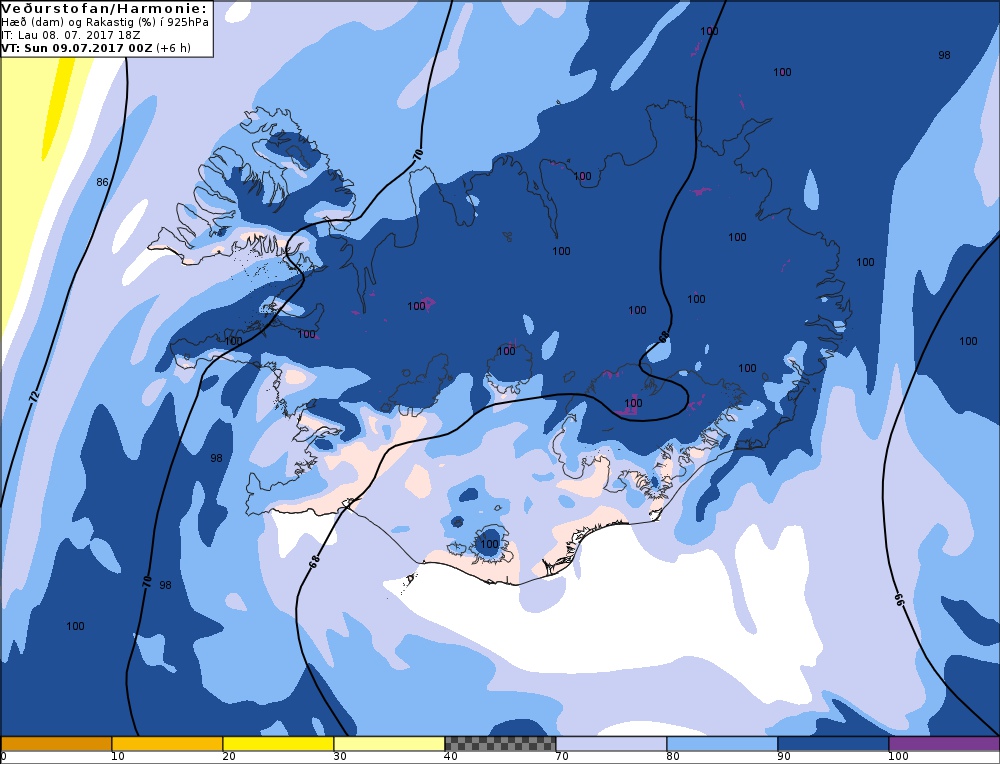This screenshot has width=1000, height=764.
Task: Click the pale yellow 30–40 legend swatch
Action: point(389,744)
